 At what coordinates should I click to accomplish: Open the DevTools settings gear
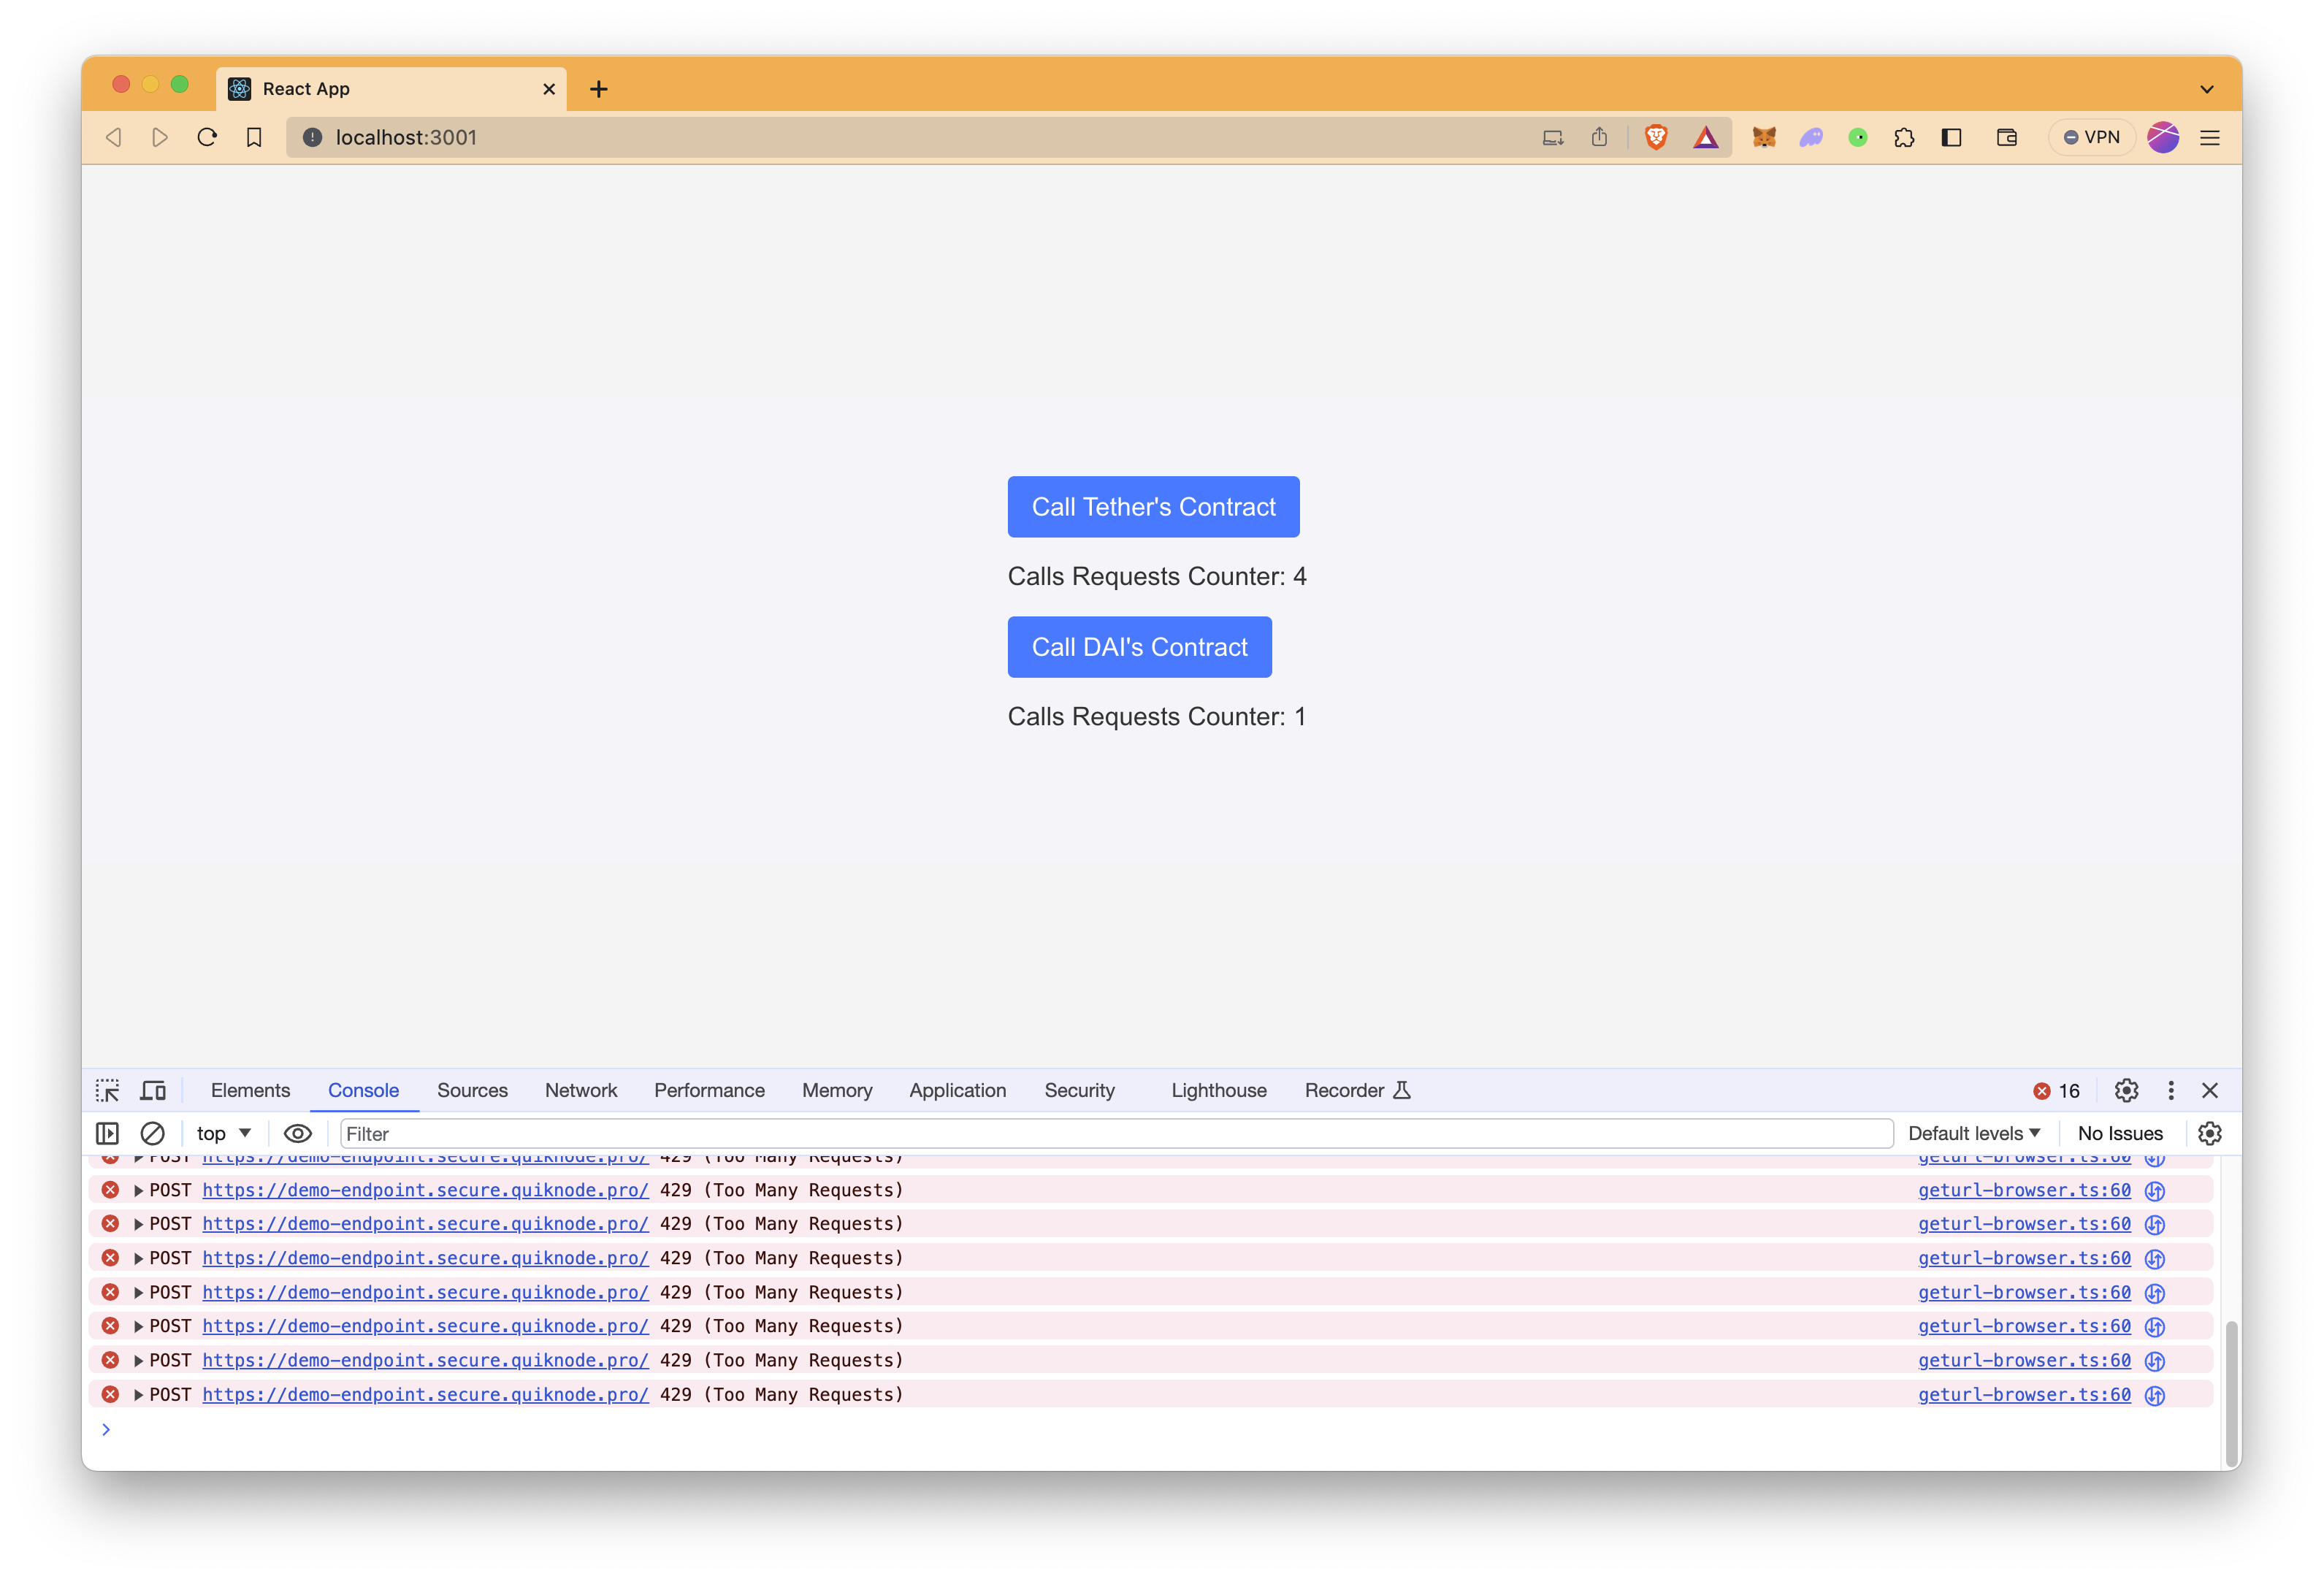click(2127, 1089)
